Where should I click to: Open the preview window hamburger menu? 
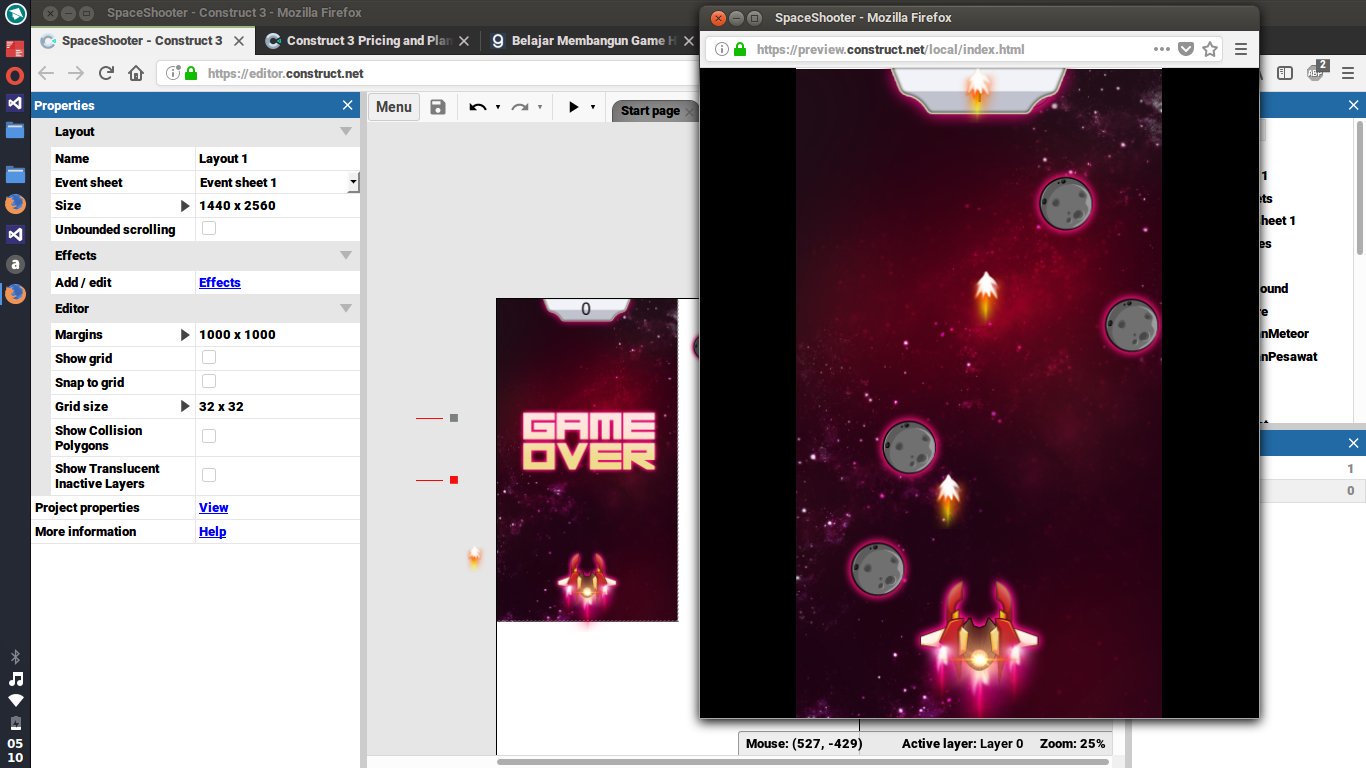1241,49
